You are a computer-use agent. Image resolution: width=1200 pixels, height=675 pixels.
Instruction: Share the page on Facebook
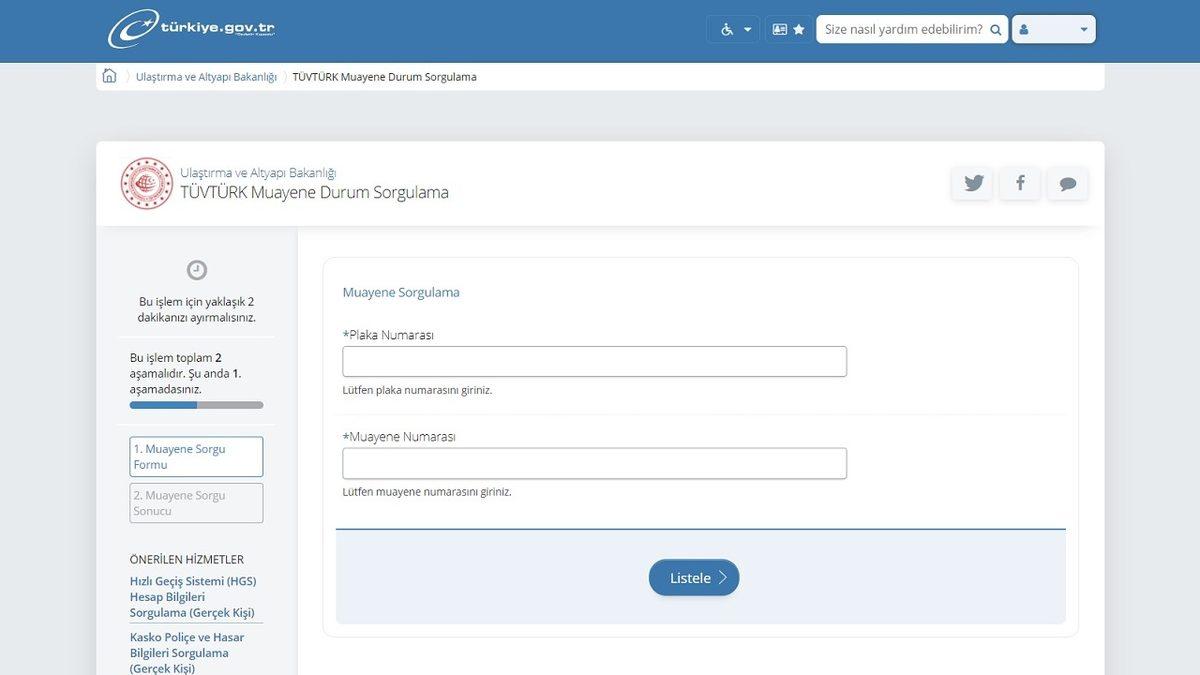pos(1020,183)
